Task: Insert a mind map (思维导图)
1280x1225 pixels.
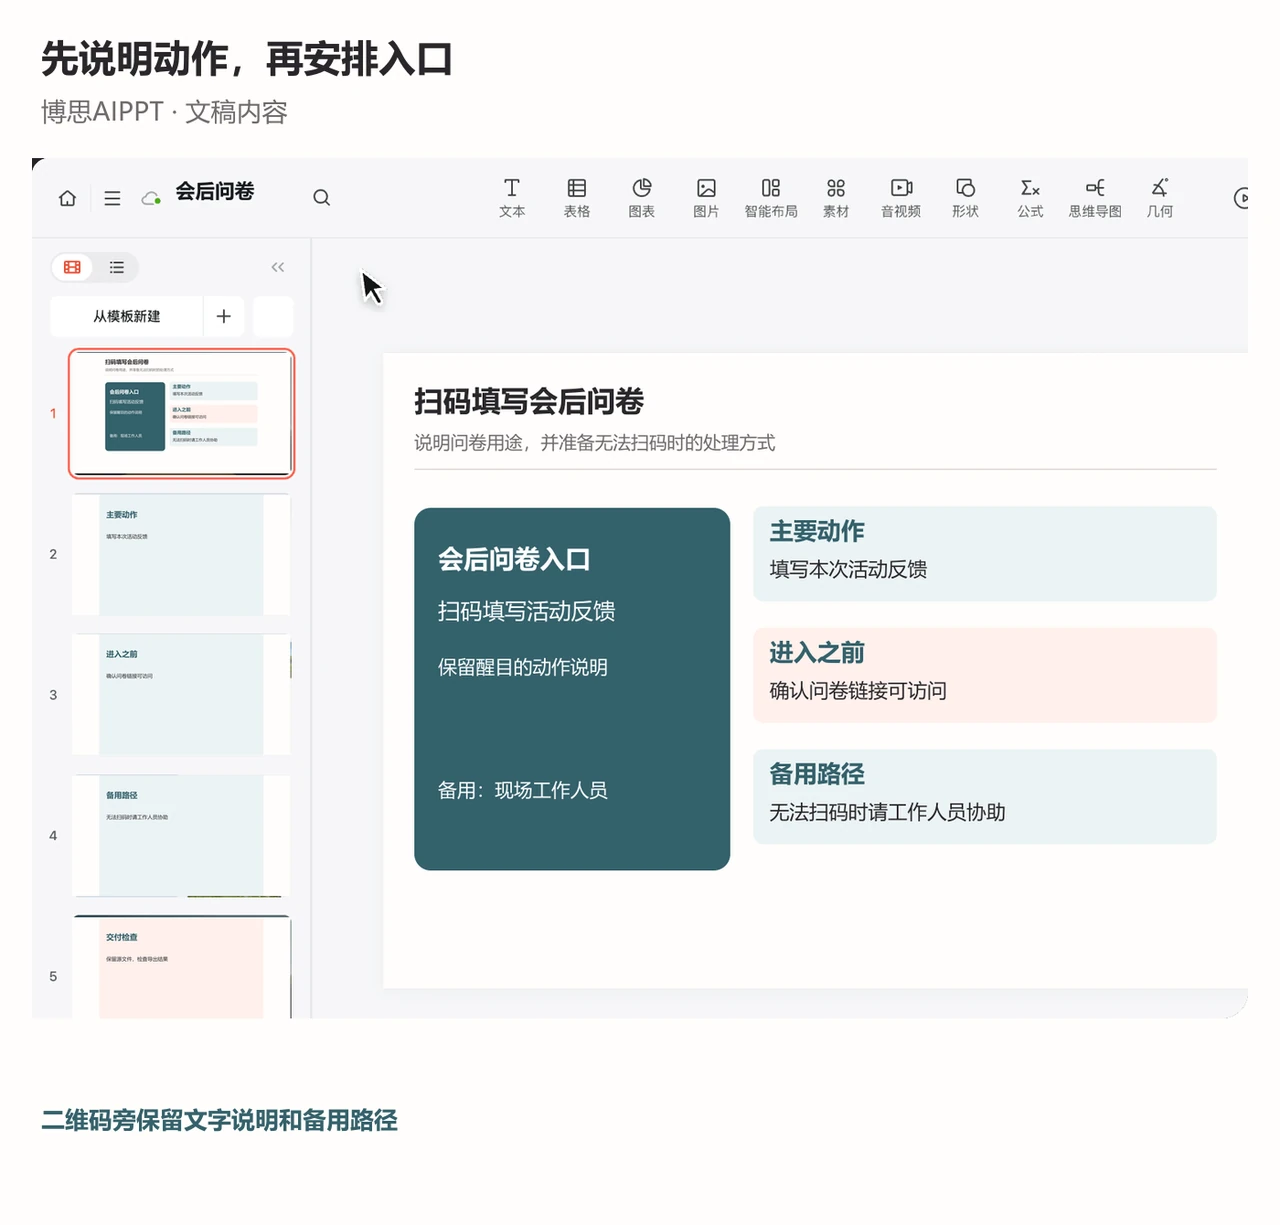Action: click(1095, 198)
